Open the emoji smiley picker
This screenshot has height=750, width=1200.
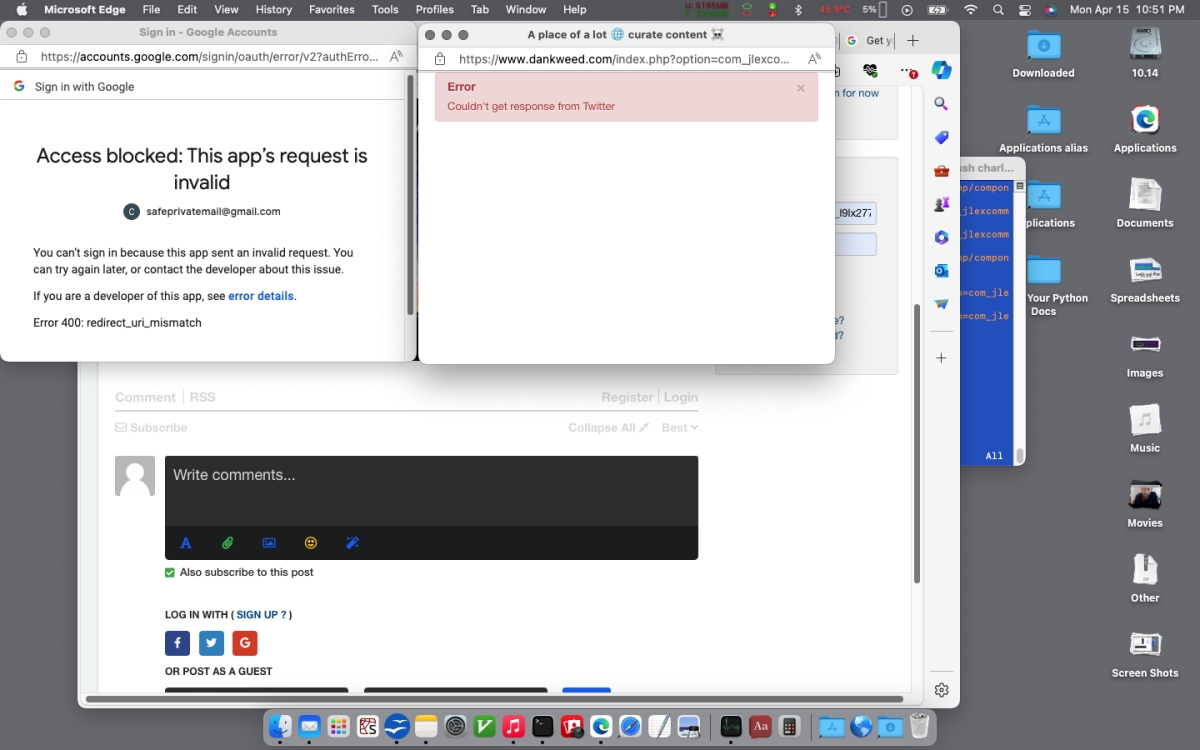(x=311, y=543)
